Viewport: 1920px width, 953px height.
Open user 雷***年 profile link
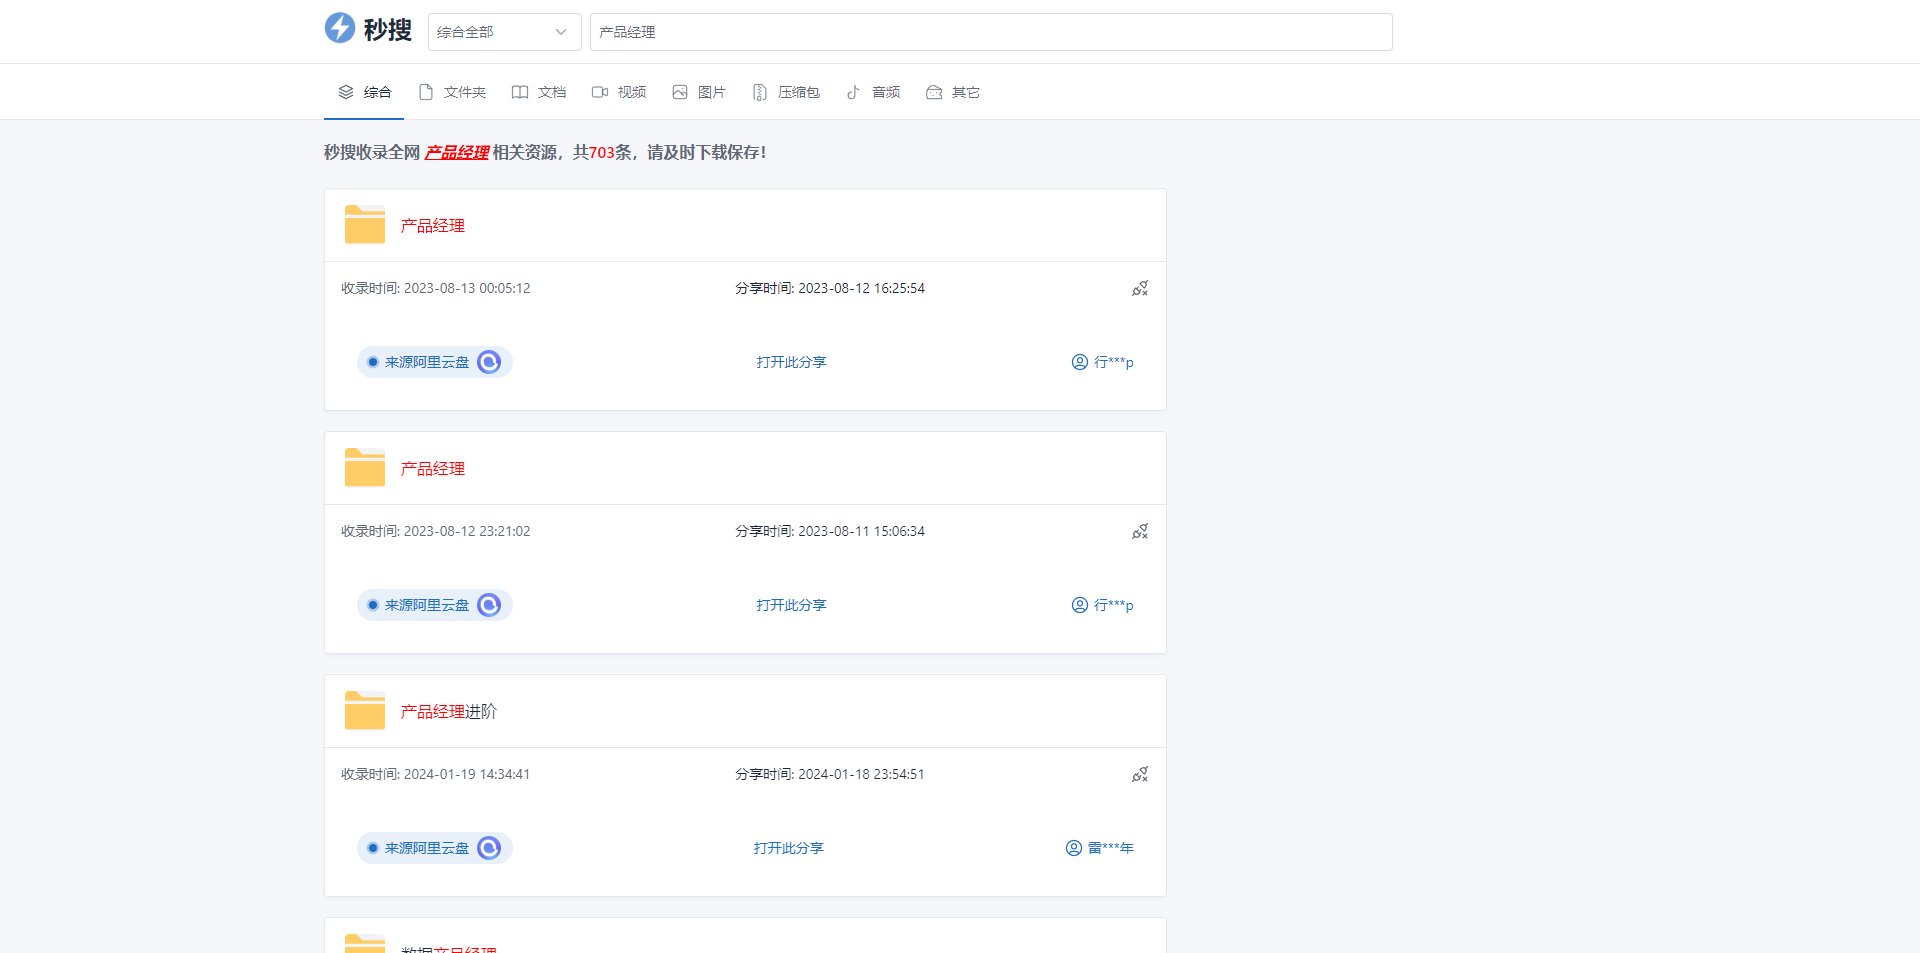[1099, 848]
